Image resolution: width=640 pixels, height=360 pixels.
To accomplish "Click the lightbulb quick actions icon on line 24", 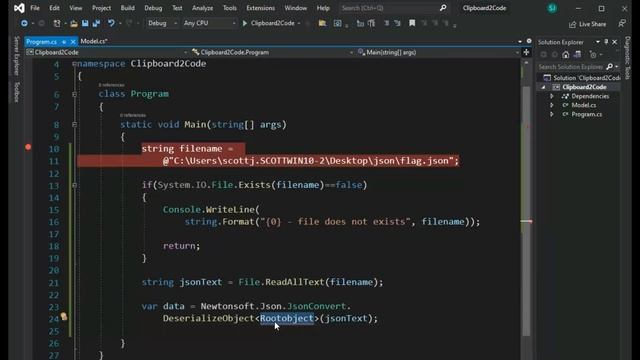I will pyautogui.click(x=64, y=316).
